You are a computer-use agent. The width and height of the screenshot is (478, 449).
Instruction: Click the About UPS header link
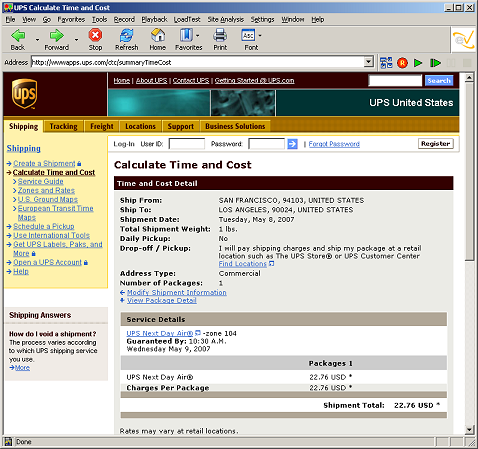point(152,81)
